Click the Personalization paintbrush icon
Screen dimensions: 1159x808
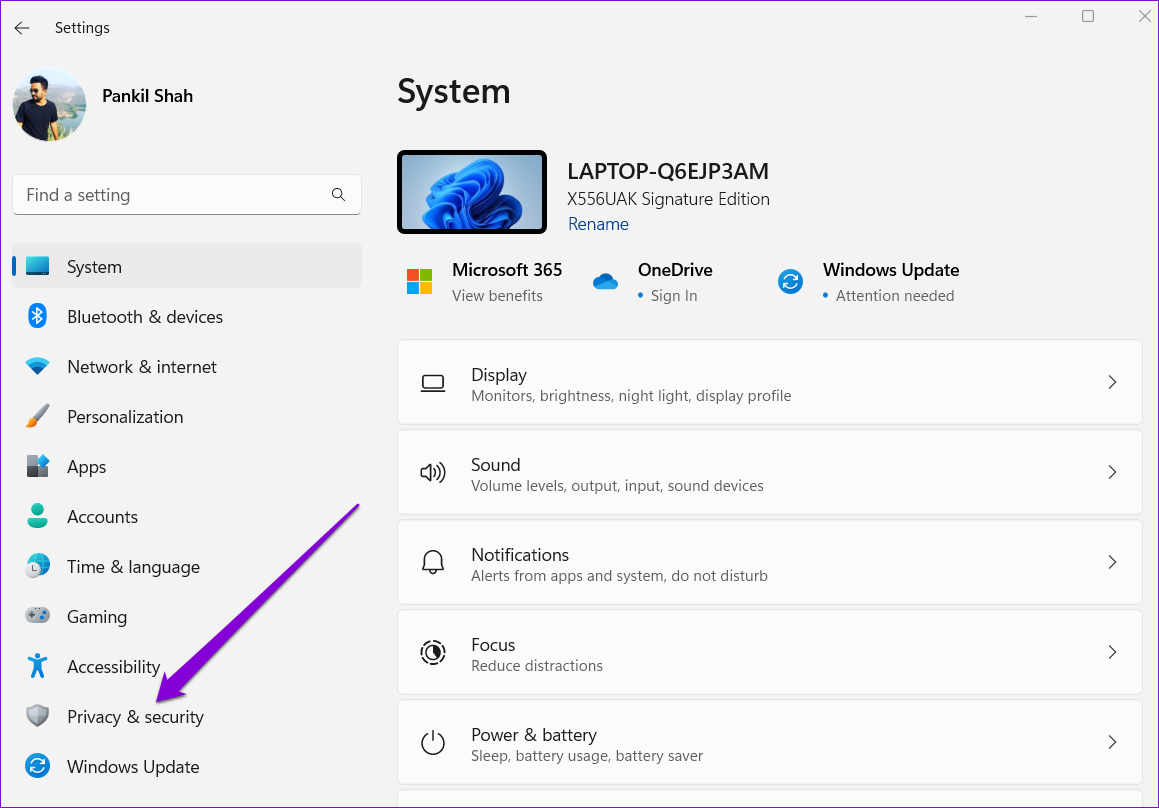click(38, 417)
